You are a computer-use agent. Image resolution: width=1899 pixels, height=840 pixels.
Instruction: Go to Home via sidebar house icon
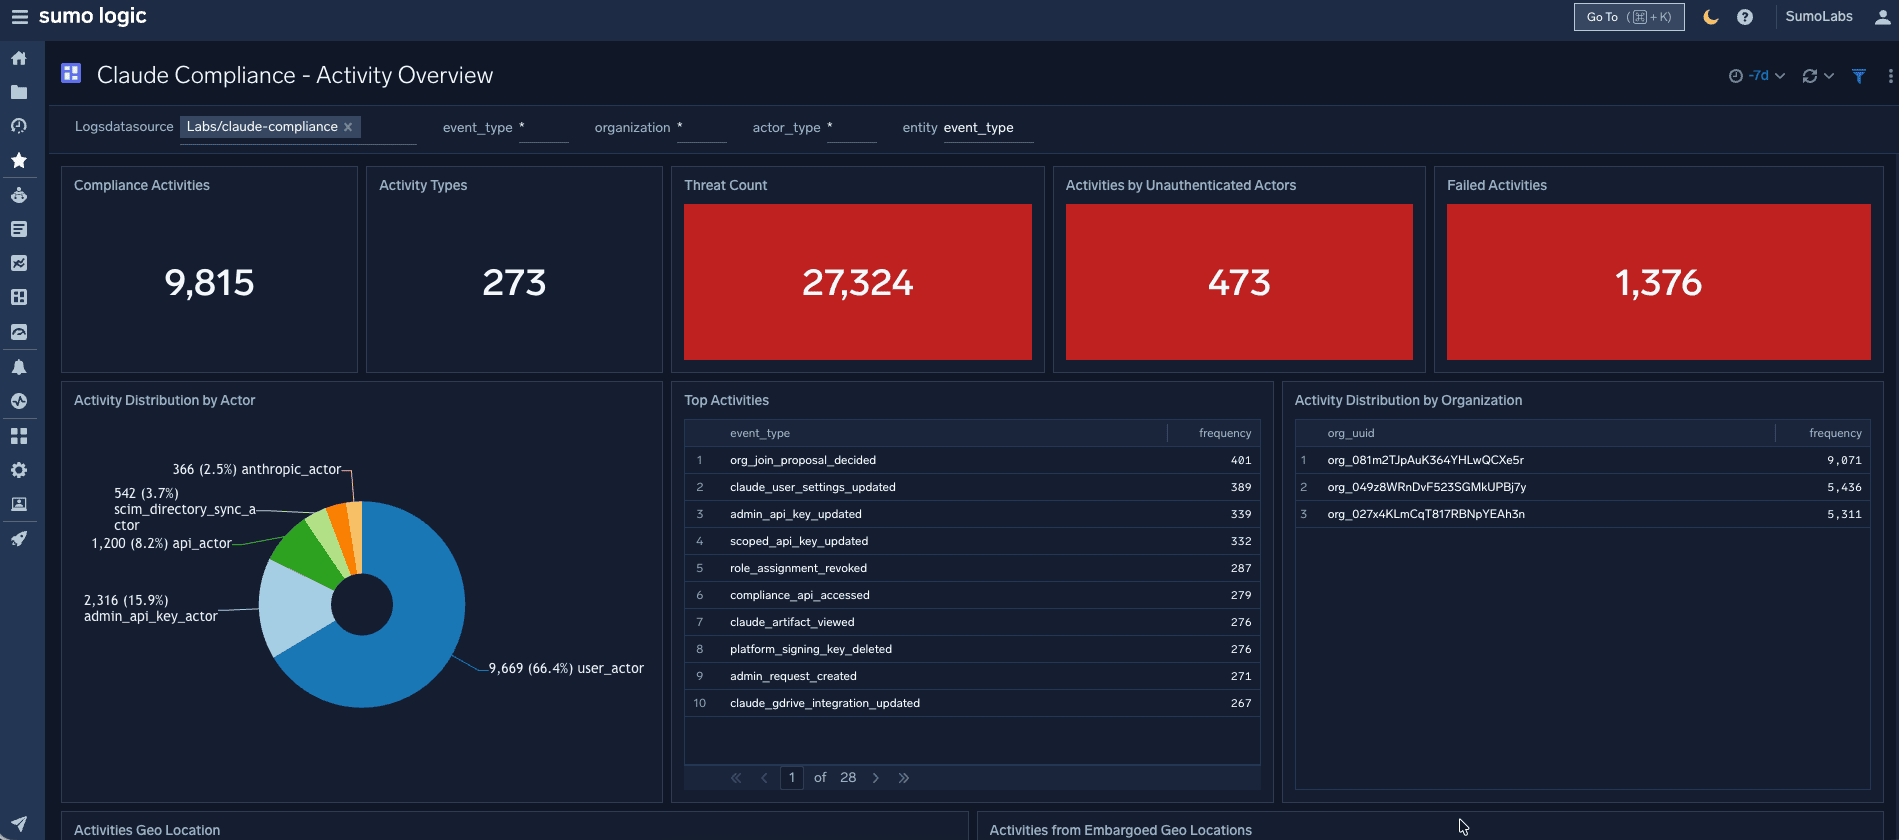[19, 58]
